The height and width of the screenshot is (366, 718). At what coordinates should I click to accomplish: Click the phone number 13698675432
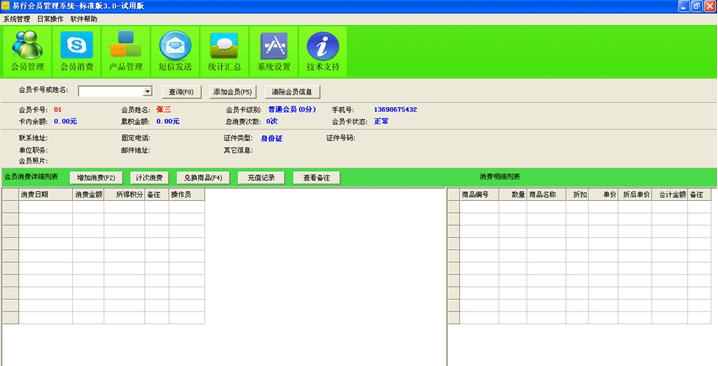(395, 109)
